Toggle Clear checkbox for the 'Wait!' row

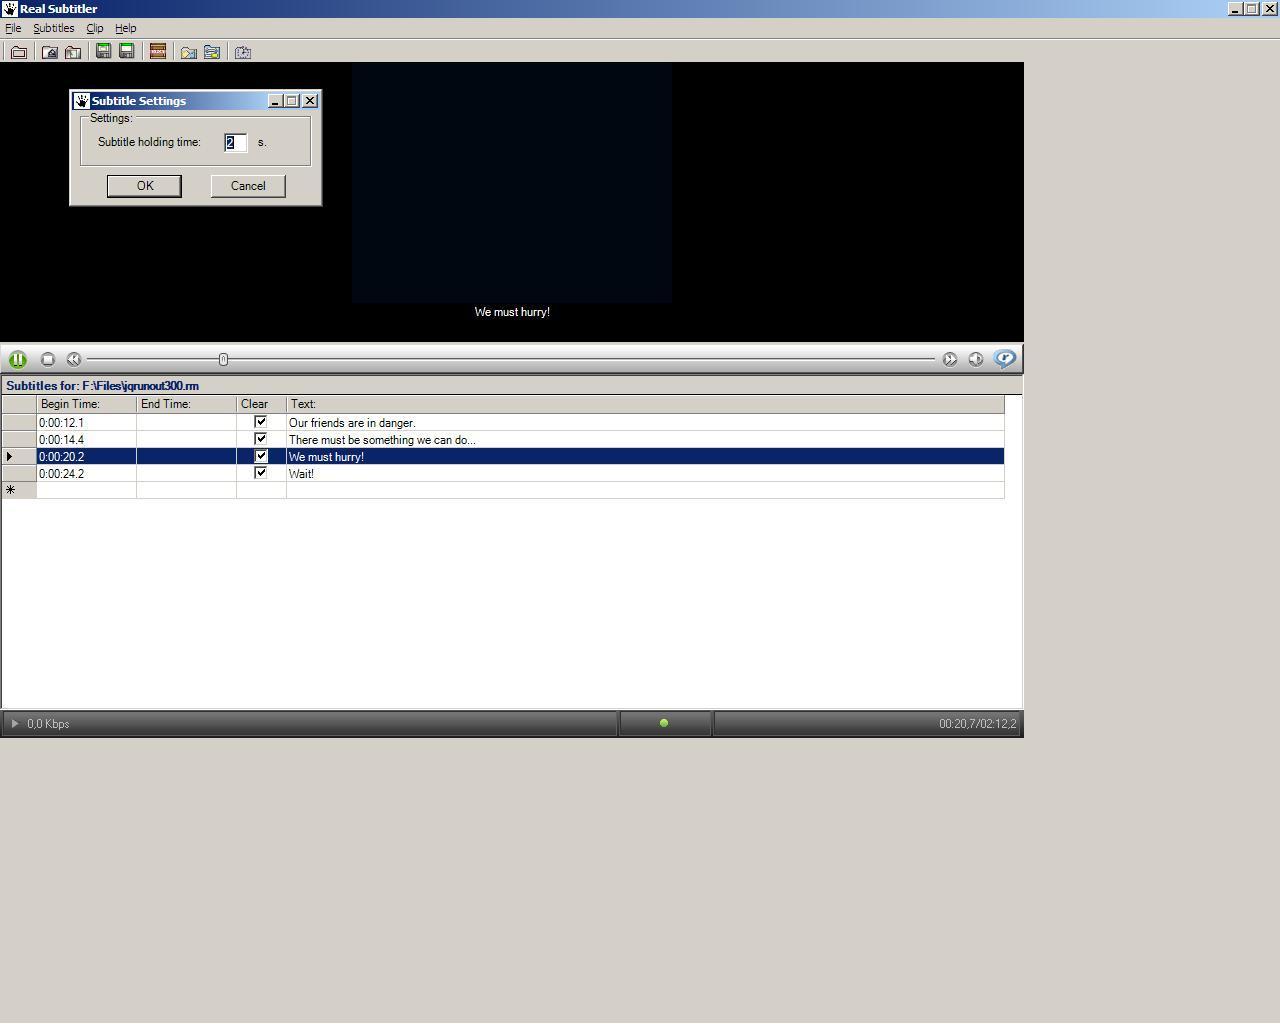click(x=261, y=473)
